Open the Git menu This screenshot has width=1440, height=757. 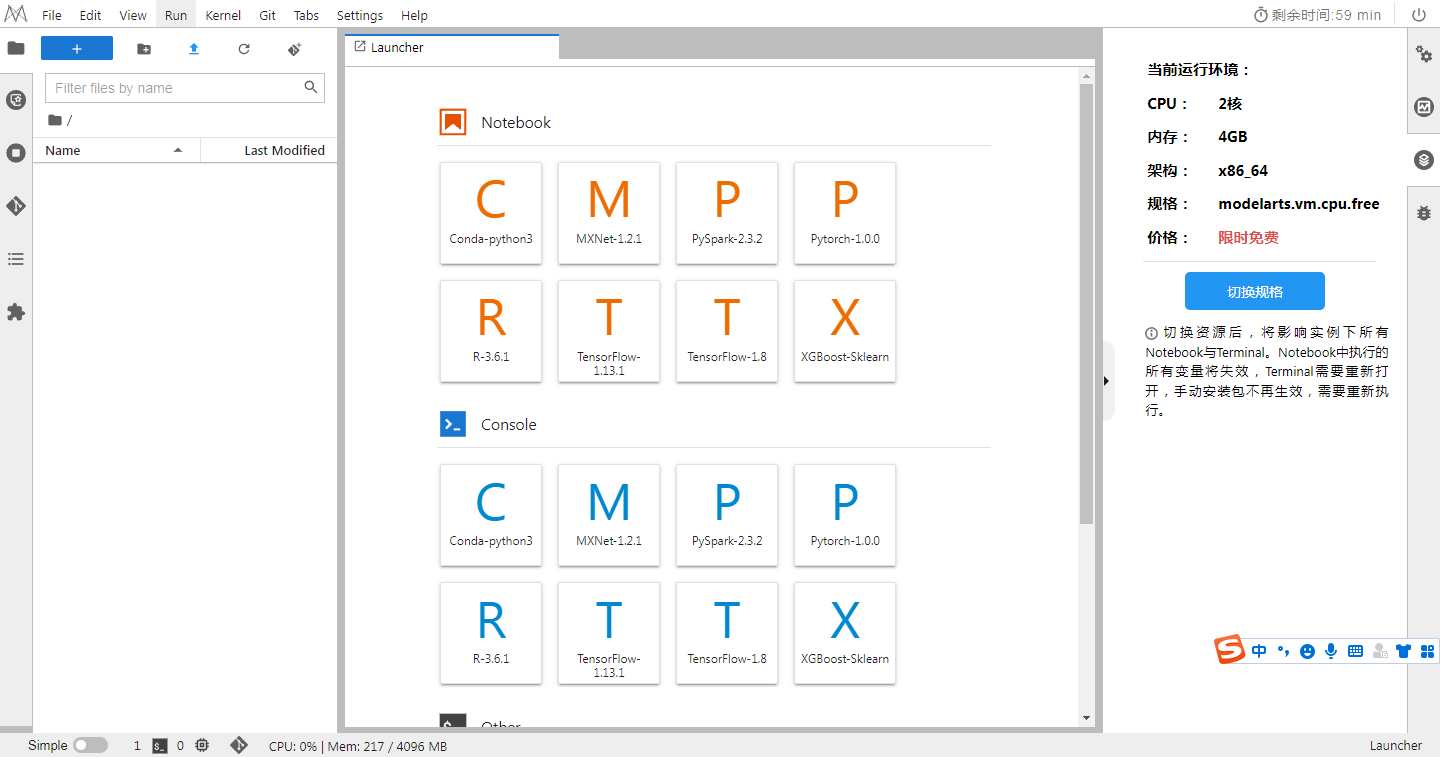point(268,15)
